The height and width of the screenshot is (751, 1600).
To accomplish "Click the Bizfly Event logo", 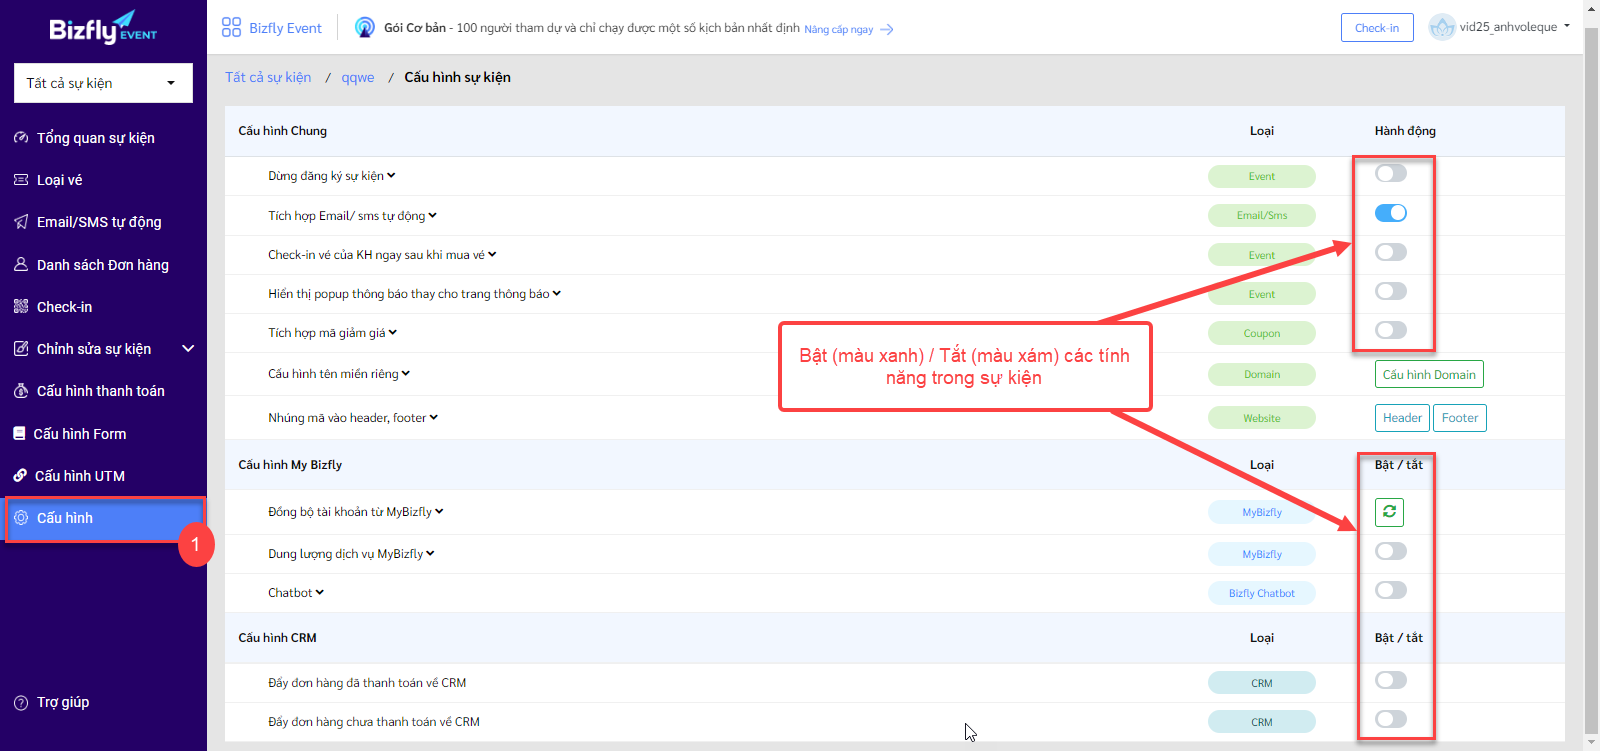I will 103,27.
